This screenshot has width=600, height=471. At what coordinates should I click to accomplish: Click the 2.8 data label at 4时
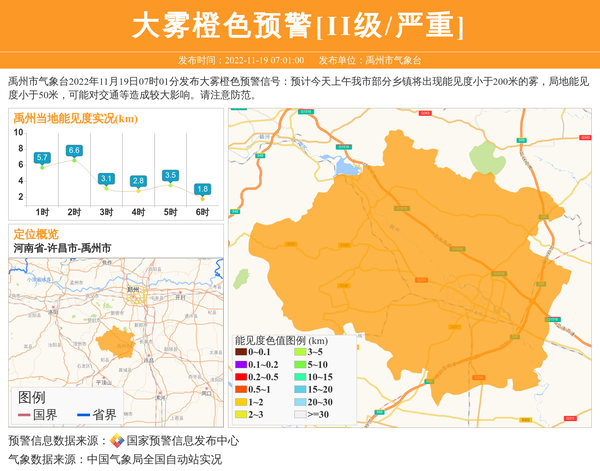pyautogui.click(x=138, y=181)
